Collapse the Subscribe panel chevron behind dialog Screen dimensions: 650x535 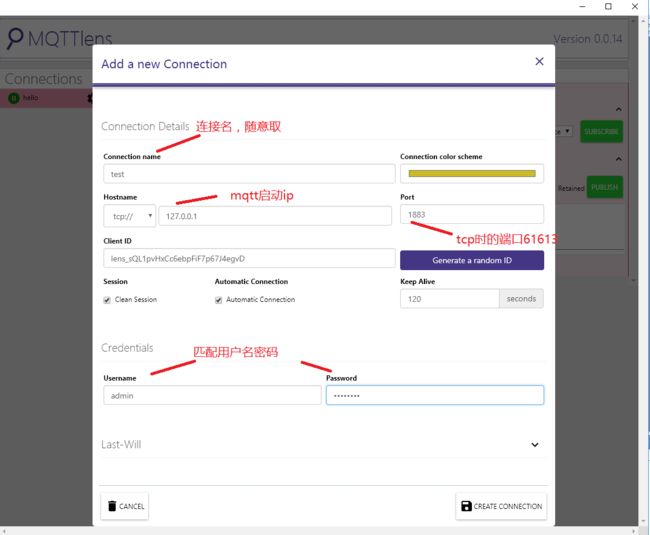[618, 109]
